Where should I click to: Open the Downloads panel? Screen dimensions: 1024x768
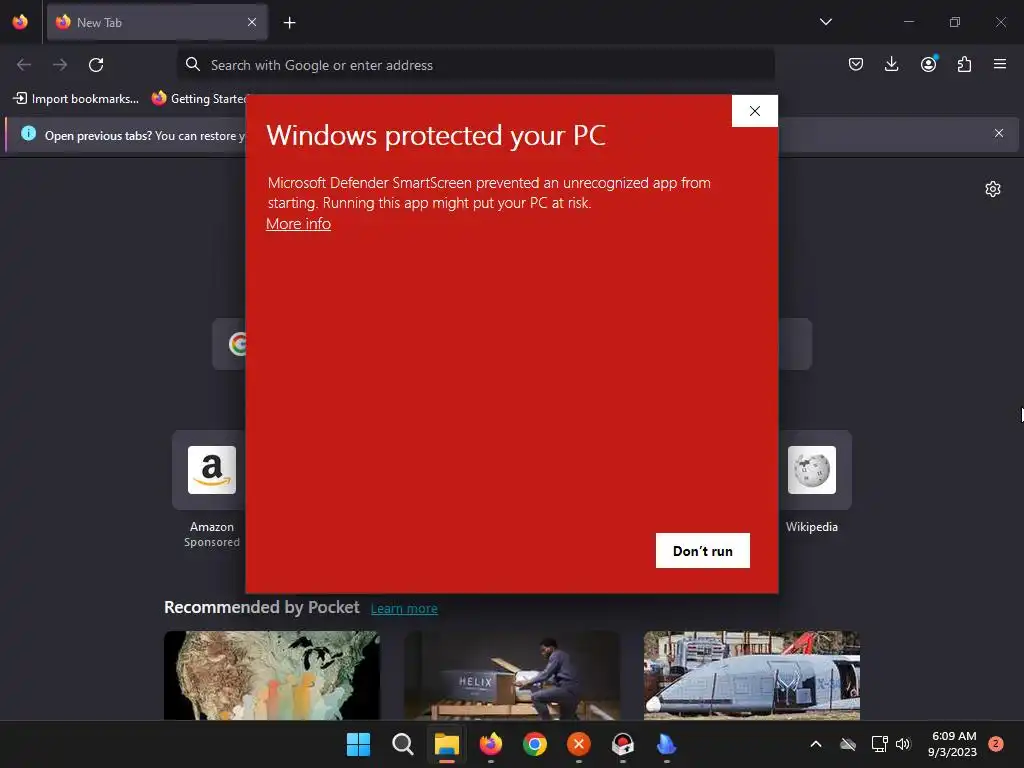pyautogui.click(x=891, y=64)
